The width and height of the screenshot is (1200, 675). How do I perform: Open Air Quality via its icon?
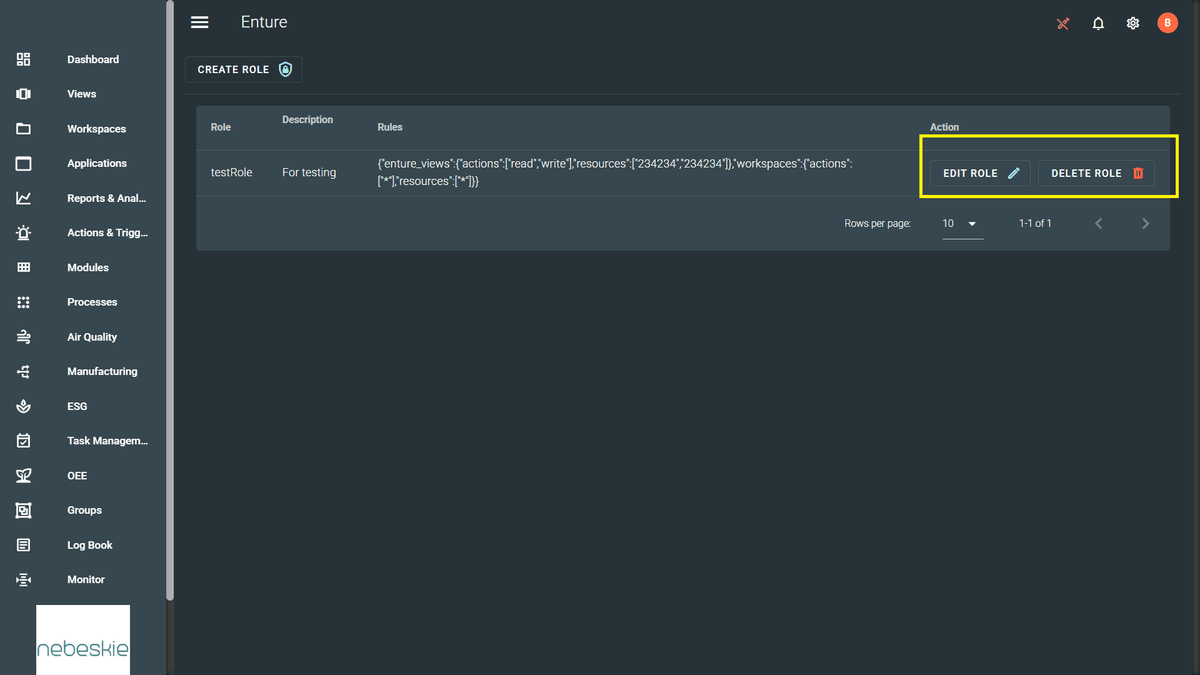tap(23, 336)
